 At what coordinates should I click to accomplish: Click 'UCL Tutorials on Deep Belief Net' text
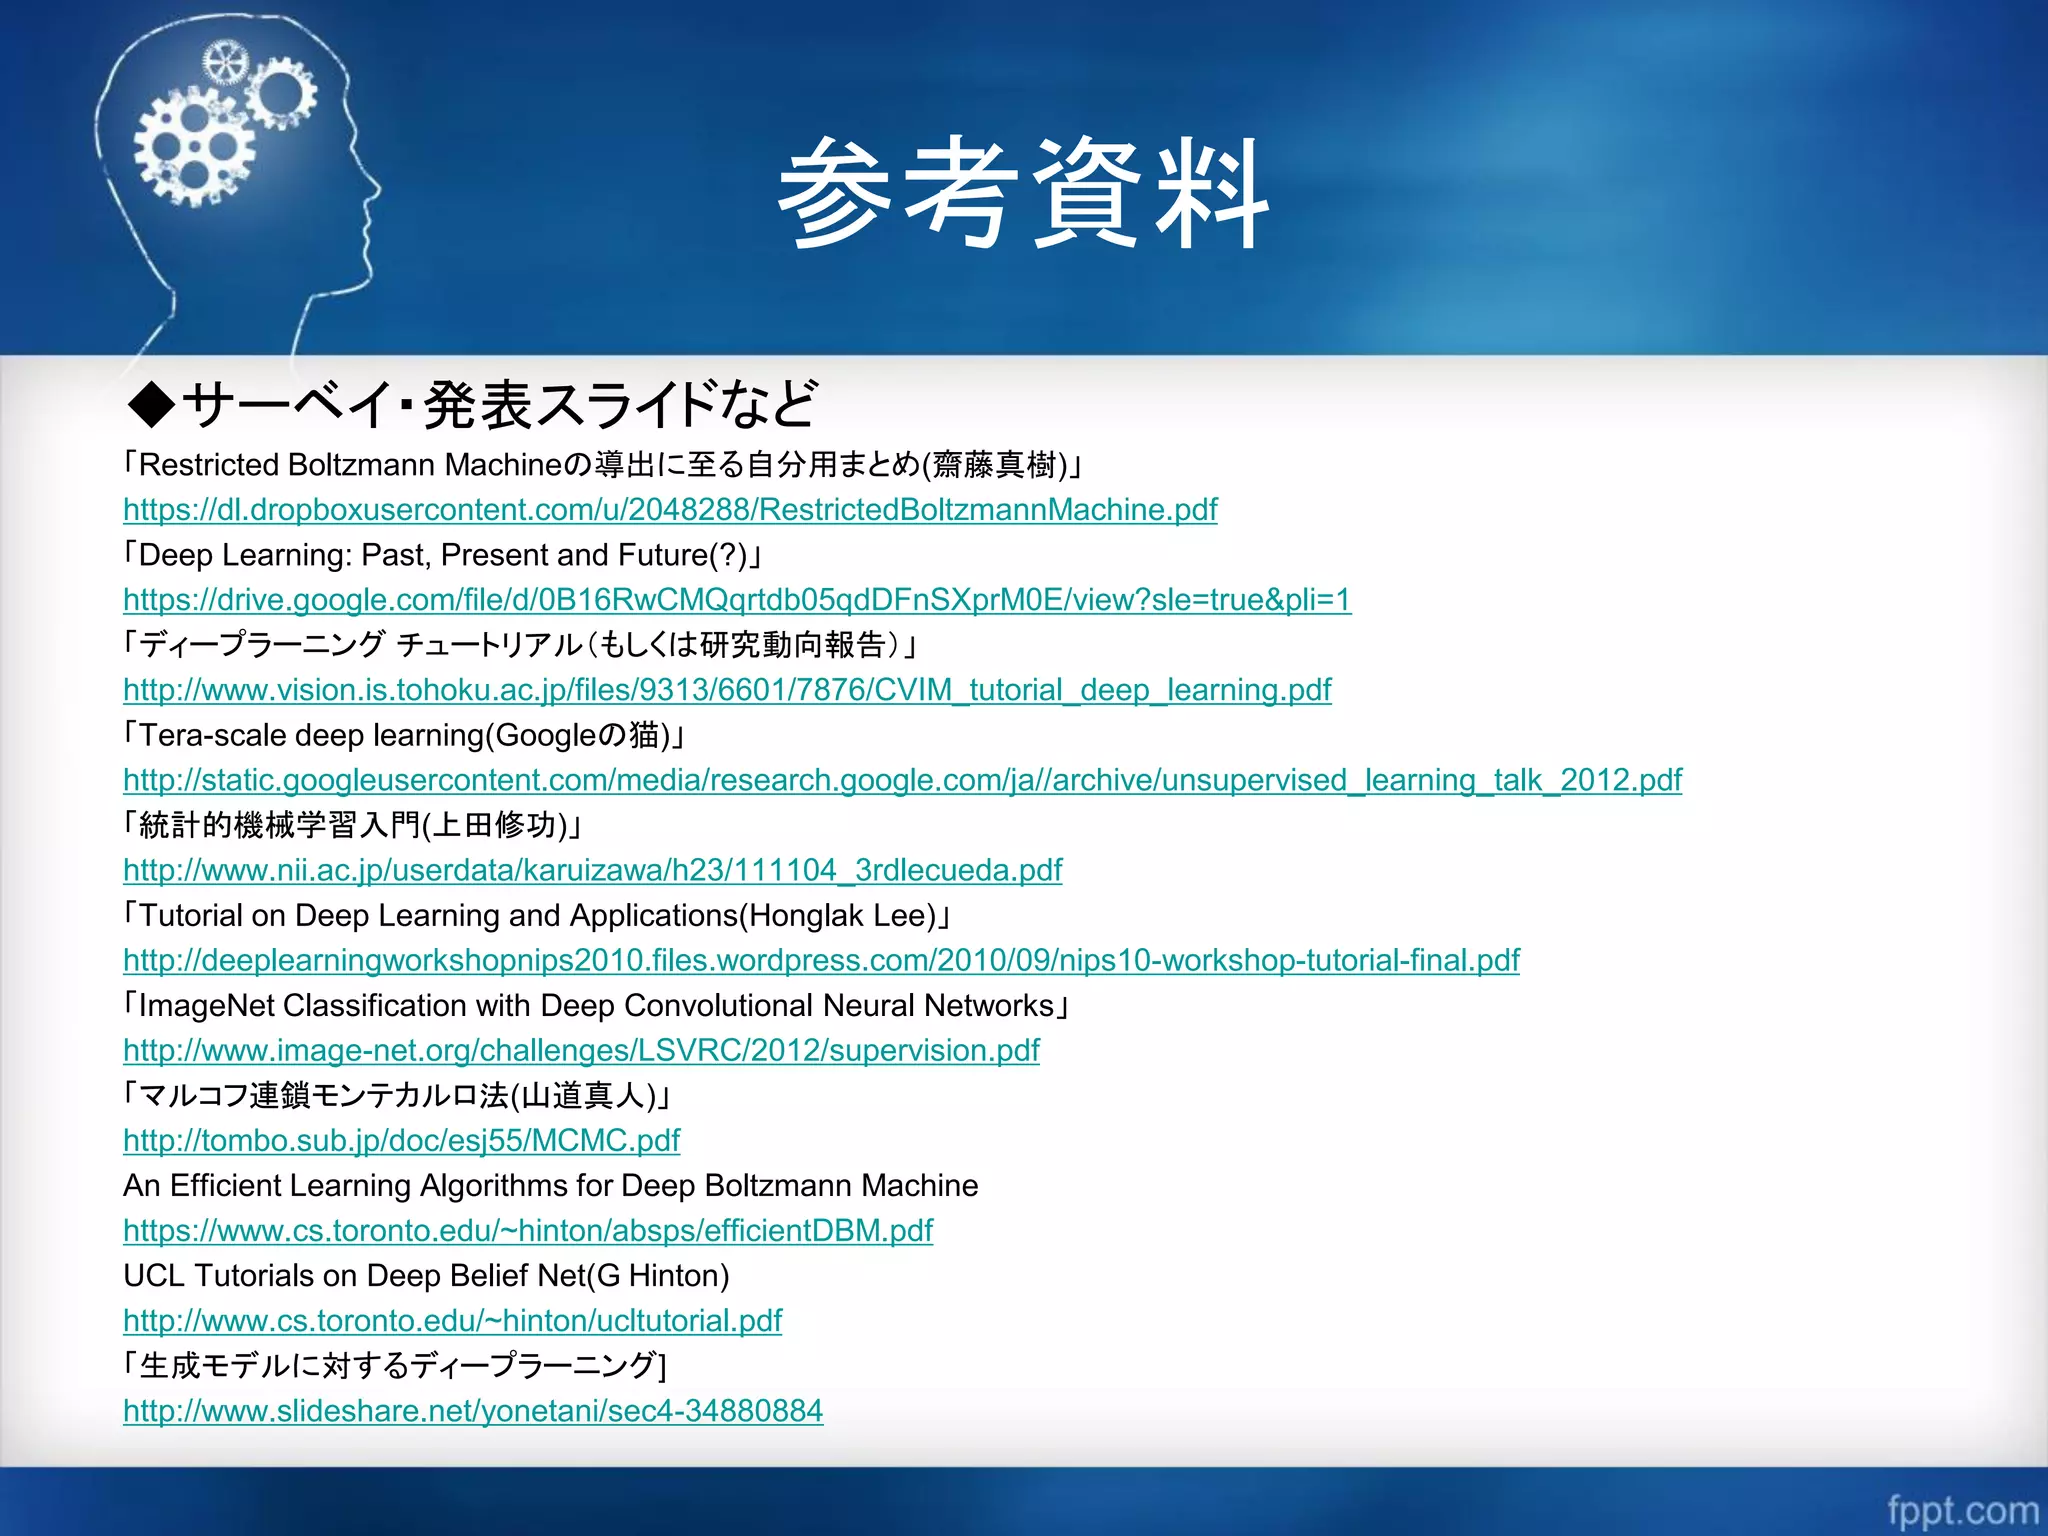426,1275
